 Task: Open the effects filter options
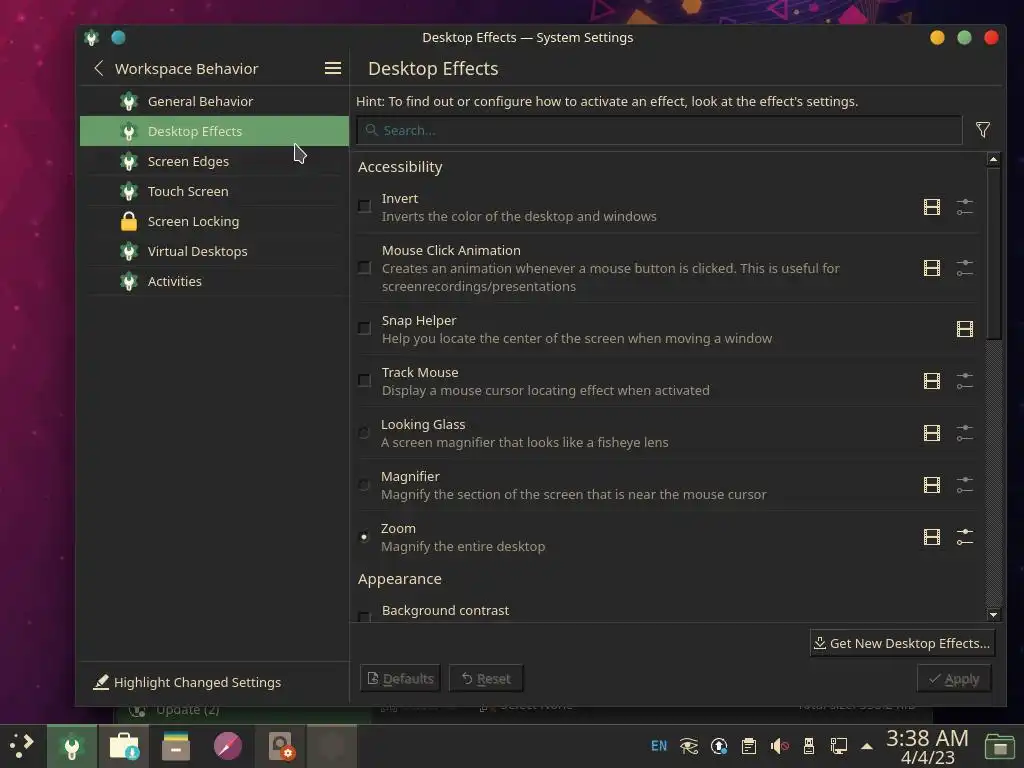(982, 130)
